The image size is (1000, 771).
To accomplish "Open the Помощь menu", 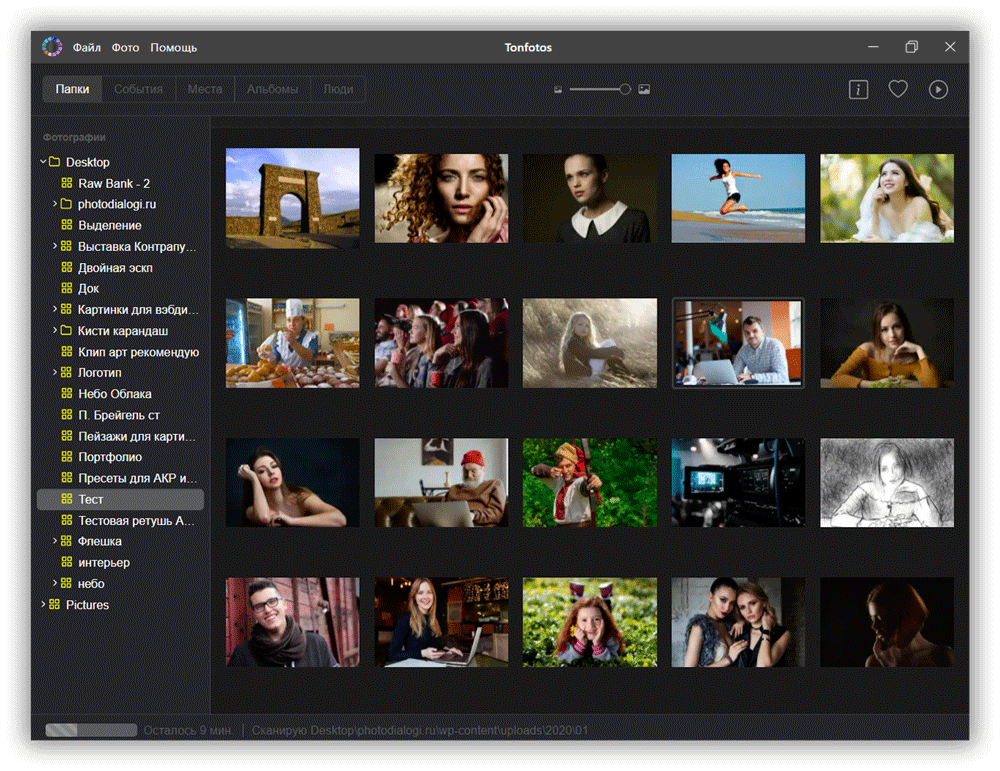I will pyautogui.click(x=173, y=47).
